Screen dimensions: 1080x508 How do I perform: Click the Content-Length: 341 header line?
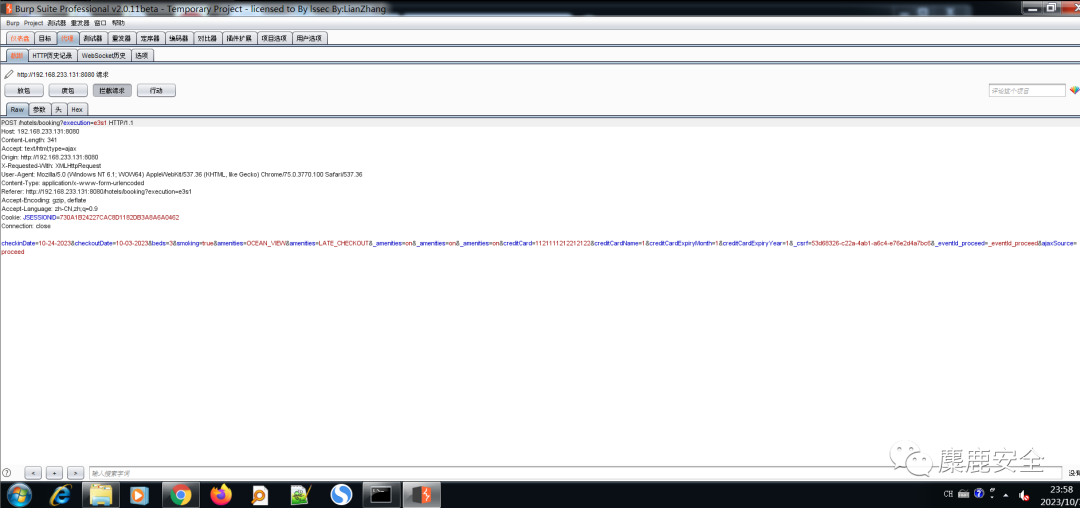pos(29,140)
